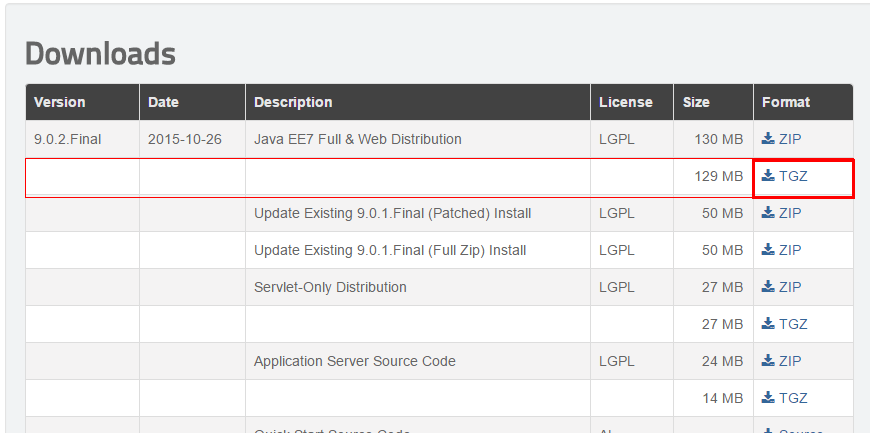Click download icon beside highlighted 129 MB TGZ

click(768, 175)
